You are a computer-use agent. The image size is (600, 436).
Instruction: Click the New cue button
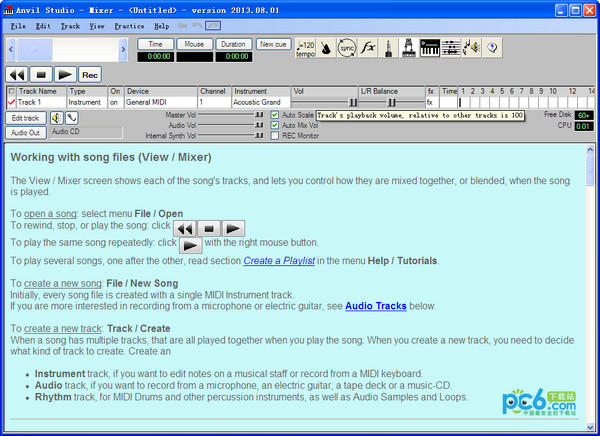273,44
